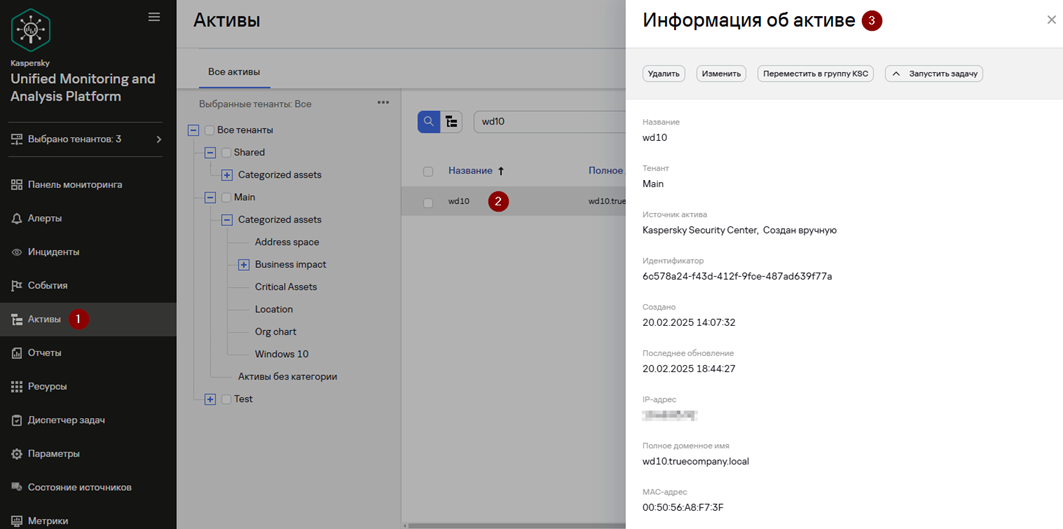Screen dimensions: 1063x529
Task: Select the Windows 10 category
Action: (x=282, y=354)
